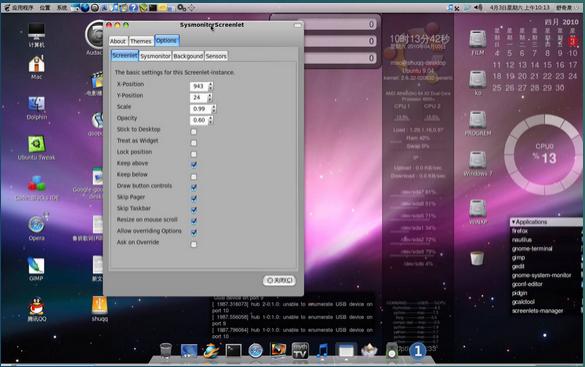Open the Computer desktop icon

pos(37,32)
